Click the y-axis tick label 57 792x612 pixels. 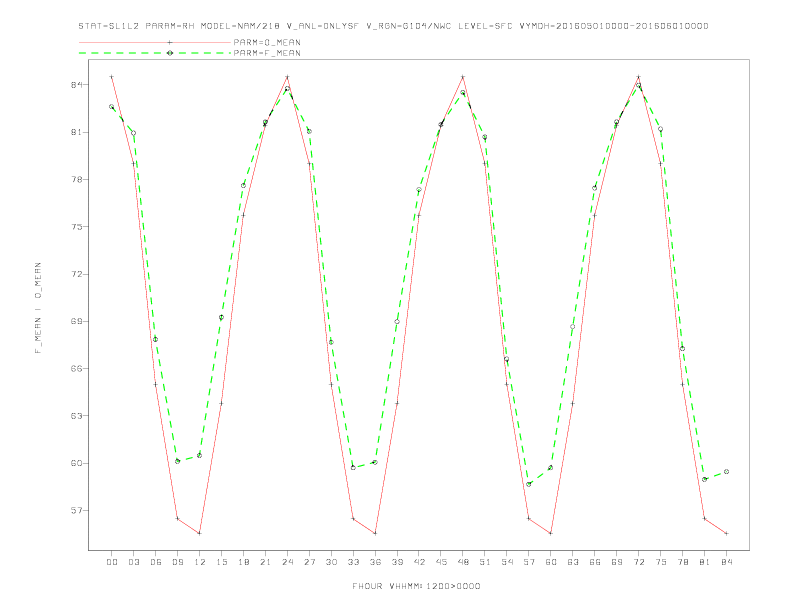tap(76, 511)
